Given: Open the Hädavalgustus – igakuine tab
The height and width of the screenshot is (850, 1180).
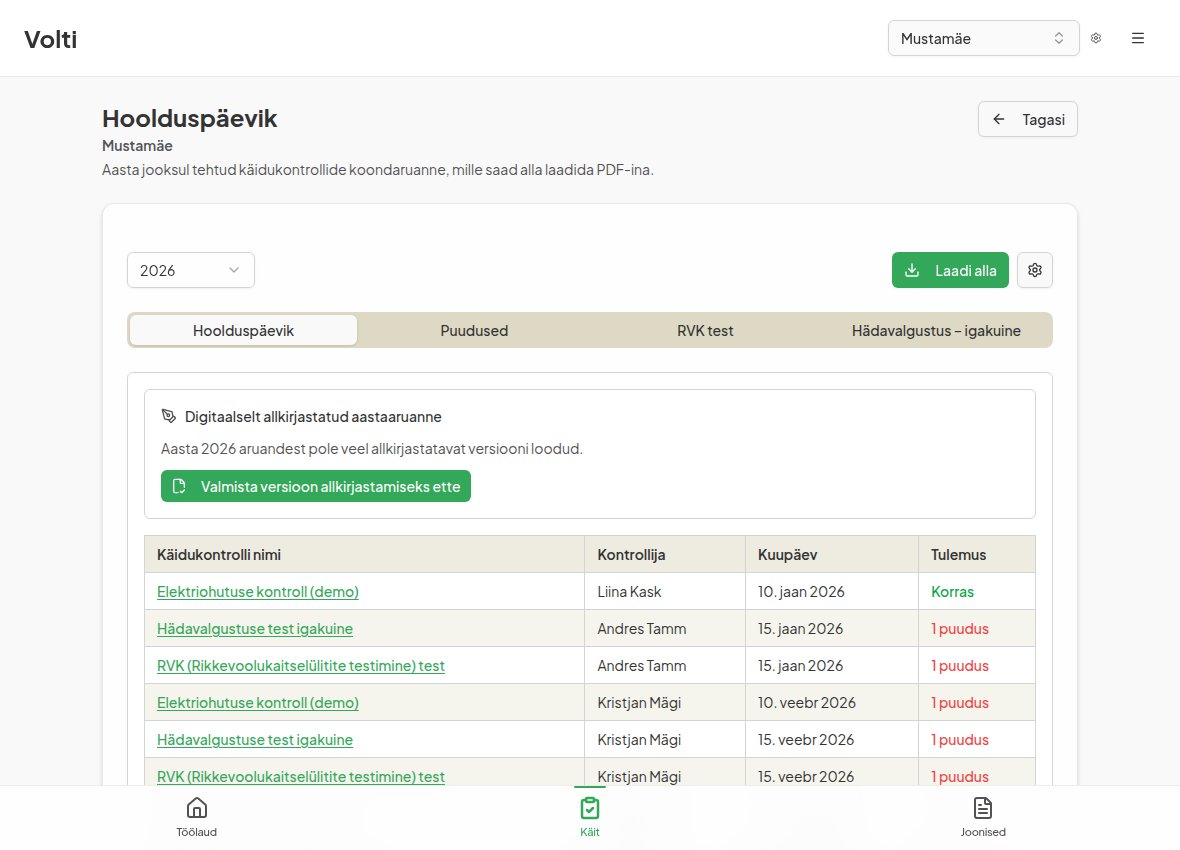Looking at the screenshot, I should coord(936,331).
